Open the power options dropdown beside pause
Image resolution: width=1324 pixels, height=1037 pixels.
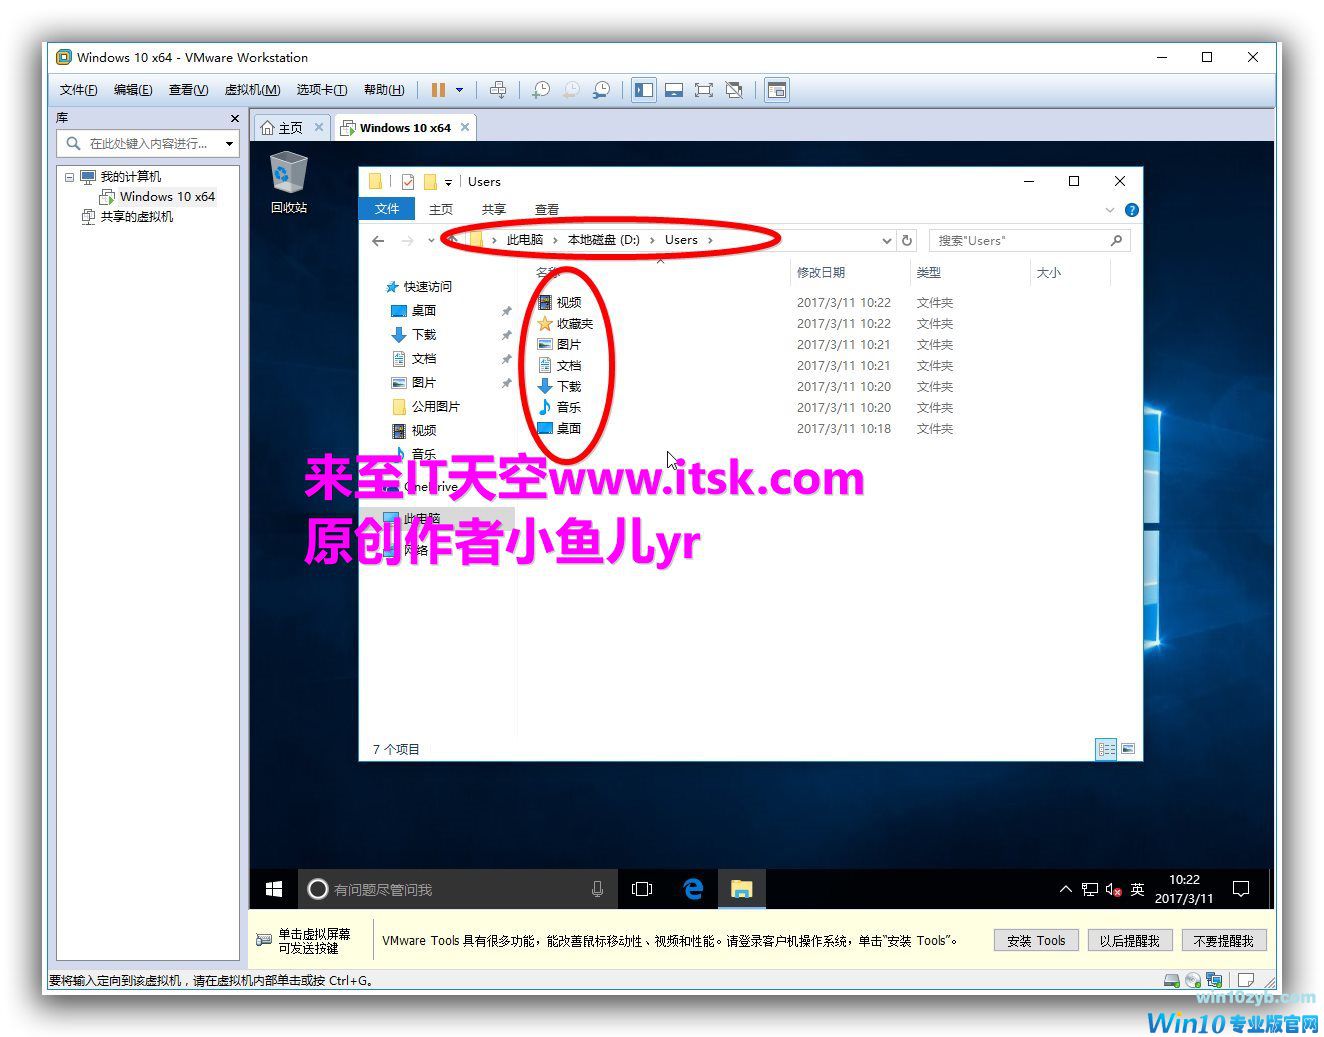tap(460, 90)
